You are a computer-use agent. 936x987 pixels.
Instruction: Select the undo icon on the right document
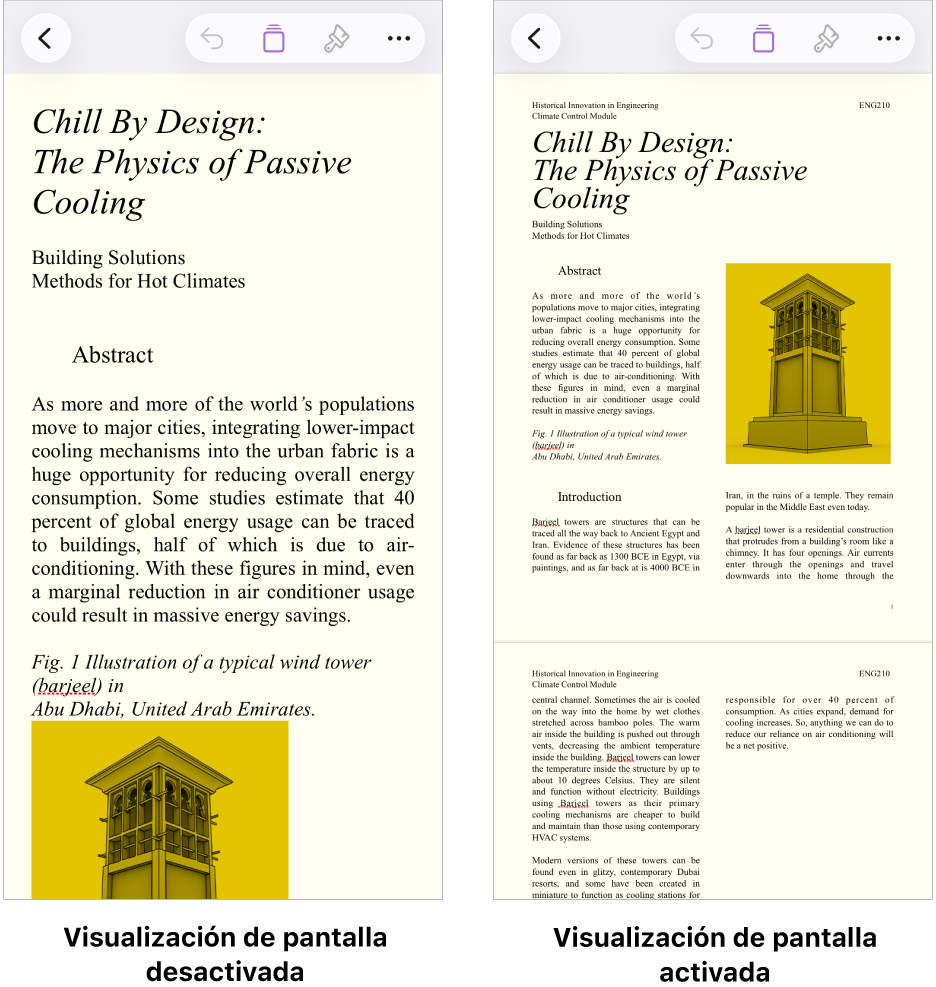[x=701, y=37]
